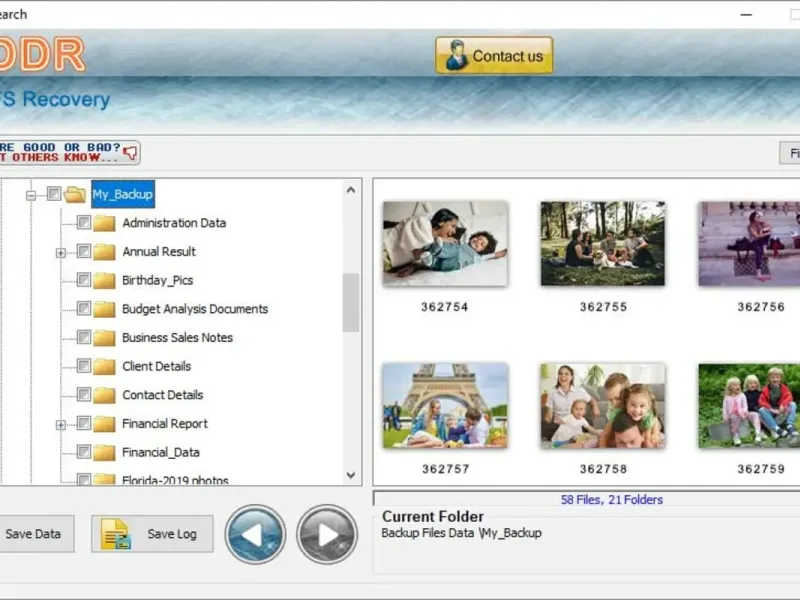The height and width of the screenshot is (600, 800).
Task: Select the My_Backup tree label
Action: point(122,194)
